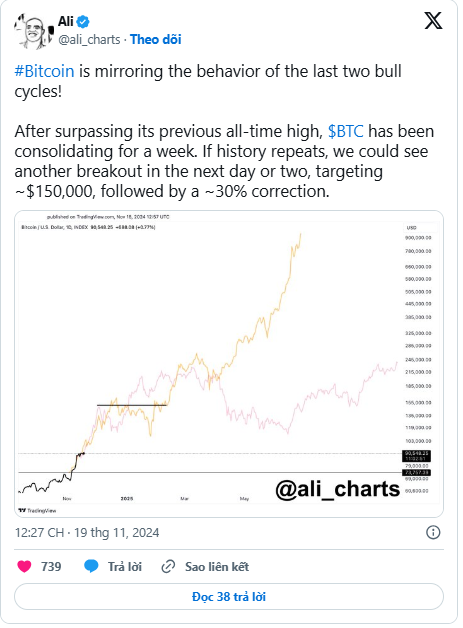This screenshot has width=463, height=628.
Task: Open the #Bitcoin hashtag
Action: [x=44, y=71]
